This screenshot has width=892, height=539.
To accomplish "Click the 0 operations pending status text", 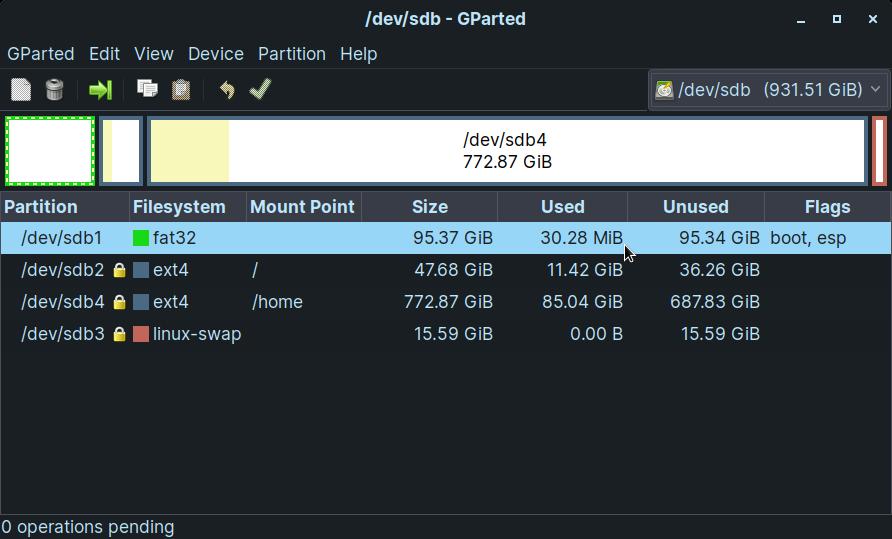I will pos(87,527).
